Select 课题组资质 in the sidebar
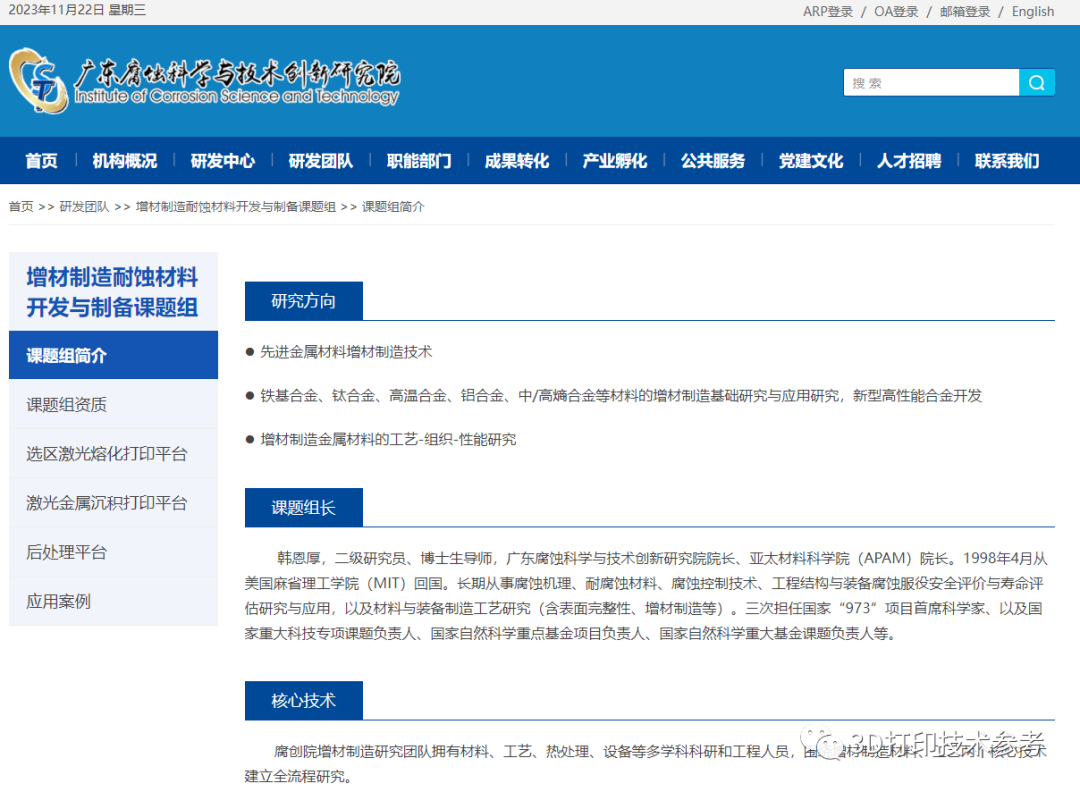 pyautogui.click(x=113, y=404)
